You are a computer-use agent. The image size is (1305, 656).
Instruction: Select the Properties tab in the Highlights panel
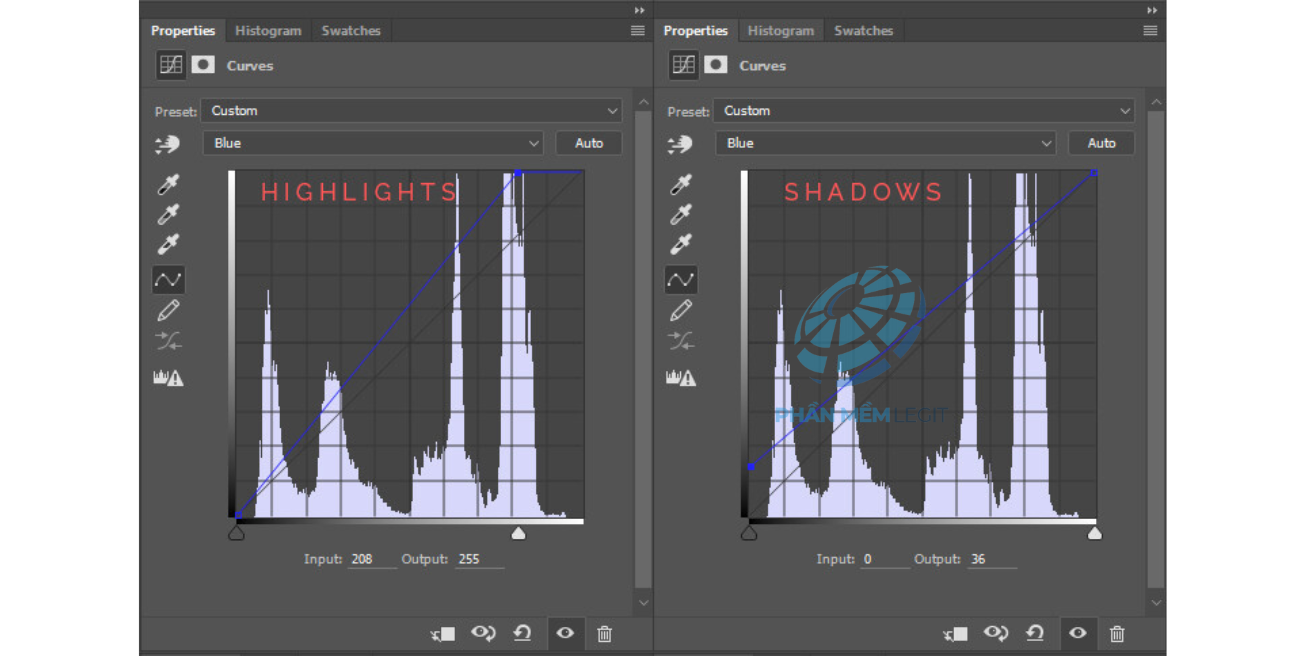click(x=183, y=31)
